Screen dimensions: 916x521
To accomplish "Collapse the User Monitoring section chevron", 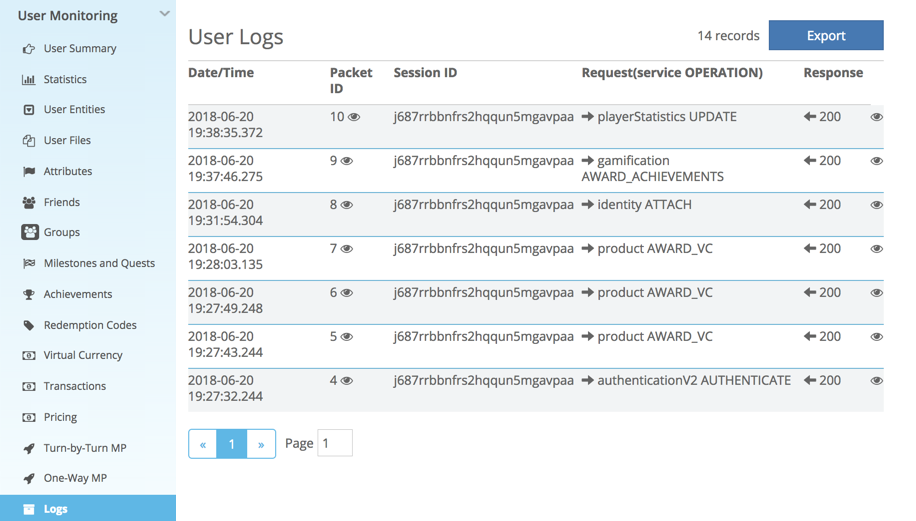I will (164, 15).
